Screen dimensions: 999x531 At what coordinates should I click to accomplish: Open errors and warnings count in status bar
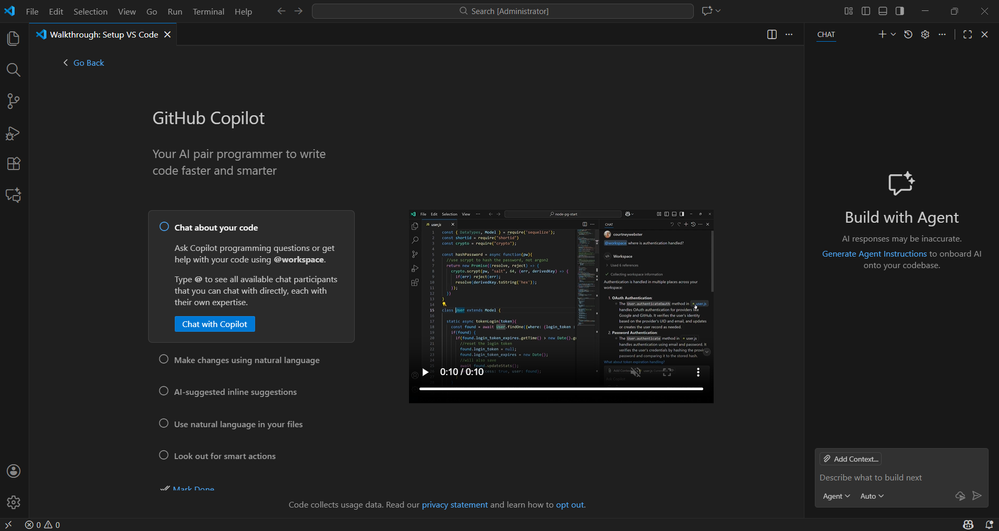(x=42, y=525)
